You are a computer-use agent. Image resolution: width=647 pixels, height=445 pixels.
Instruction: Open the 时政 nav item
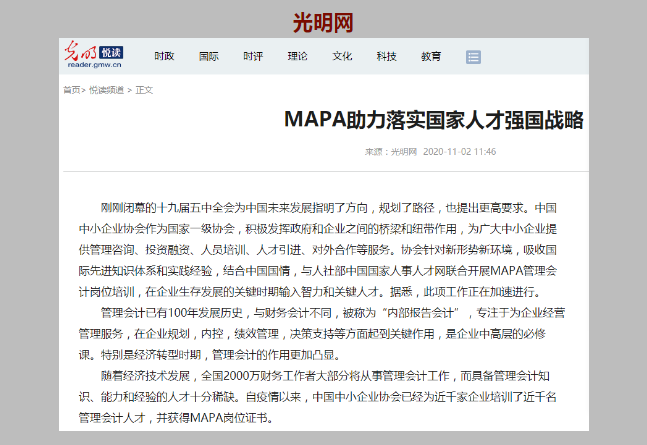click(x=164, y=56)
